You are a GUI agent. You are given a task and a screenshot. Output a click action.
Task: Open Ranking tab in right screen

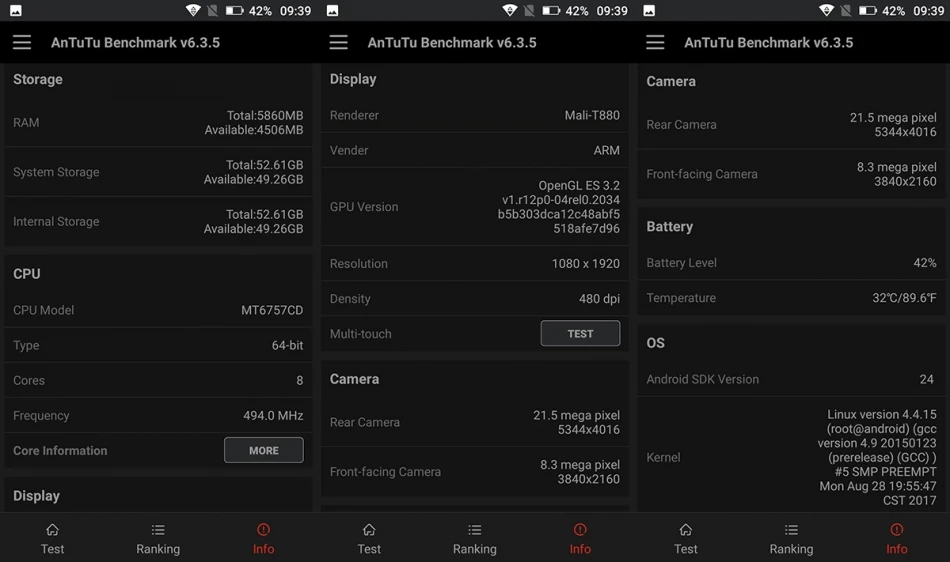[x=791, y=538]
